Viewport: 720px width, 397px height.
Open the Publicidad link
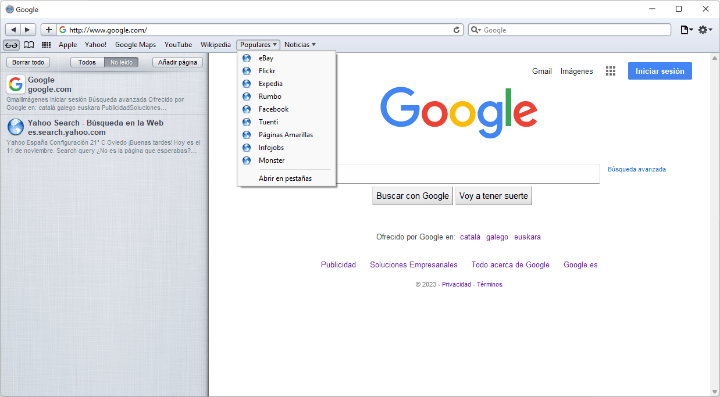click(338, 265)
